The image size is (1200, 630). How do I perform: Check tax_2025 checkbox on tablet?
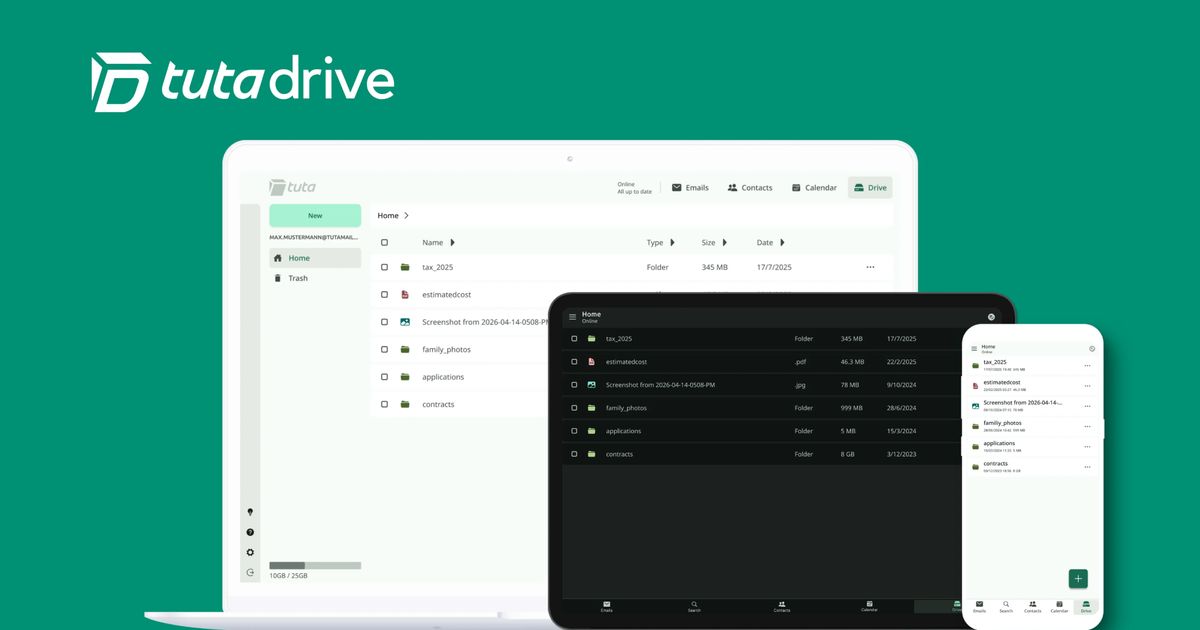click(574, 339)
